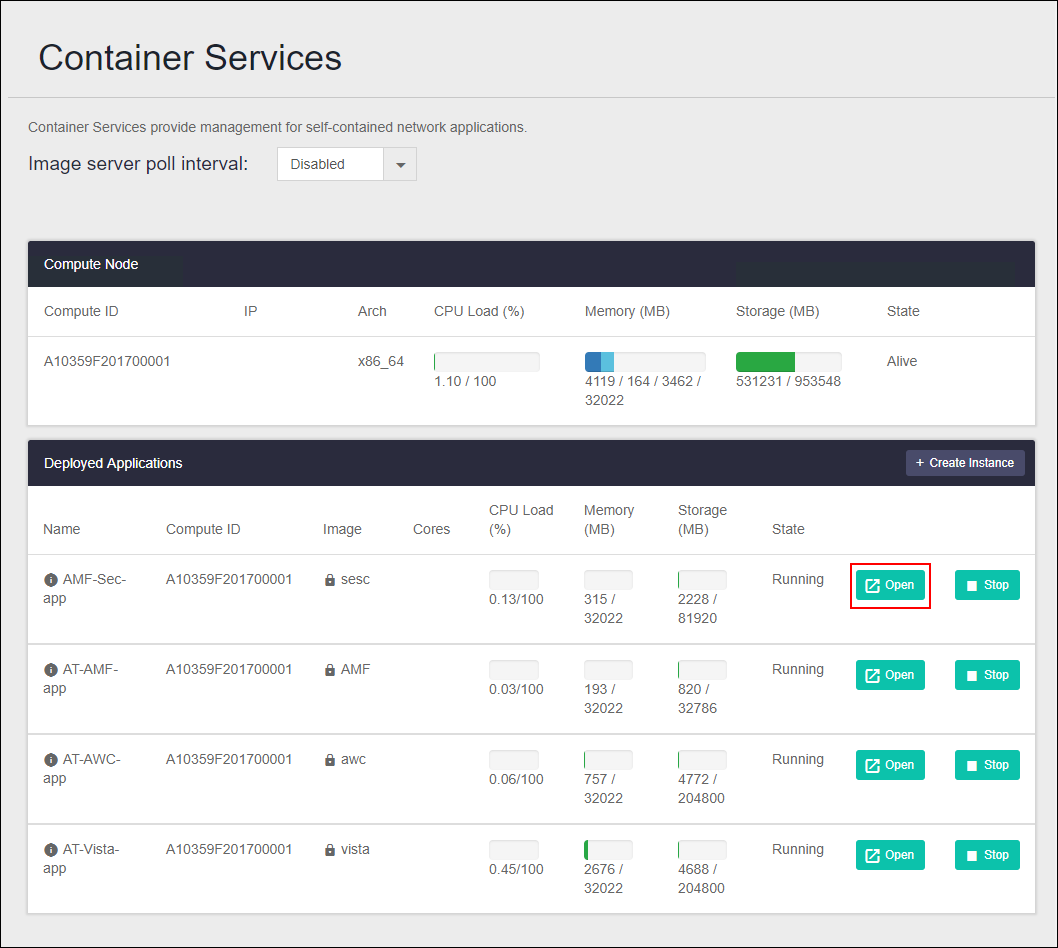Image resolution: width=1058 pixels, height=948 pixels.
Task: Open the AT-AMF-app application
Action: coord(890,675)
